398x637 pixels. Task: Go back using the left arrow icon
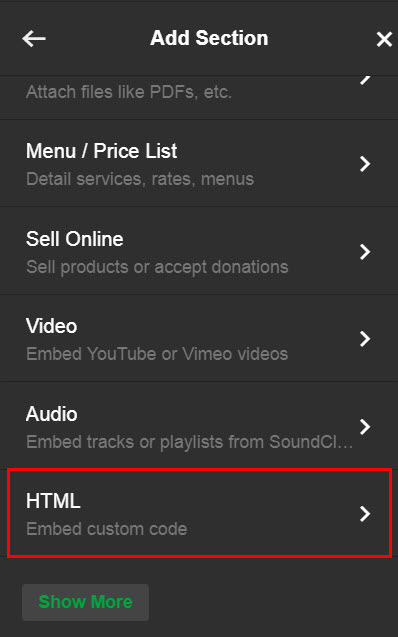[34, 39]
